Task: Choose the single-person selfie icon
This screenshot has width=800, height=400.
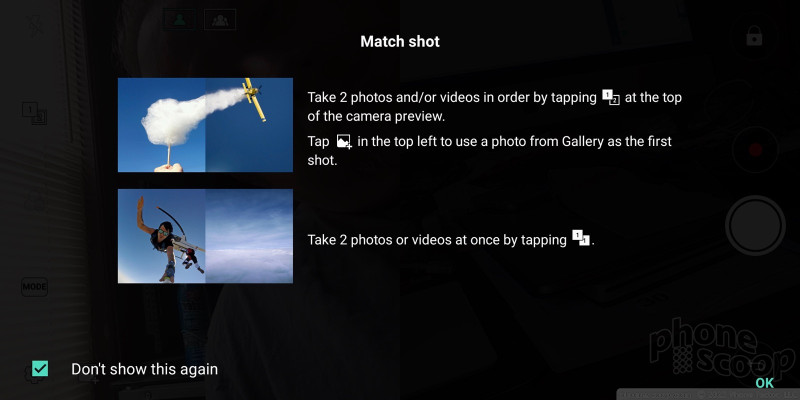Action: pos(179,19)
